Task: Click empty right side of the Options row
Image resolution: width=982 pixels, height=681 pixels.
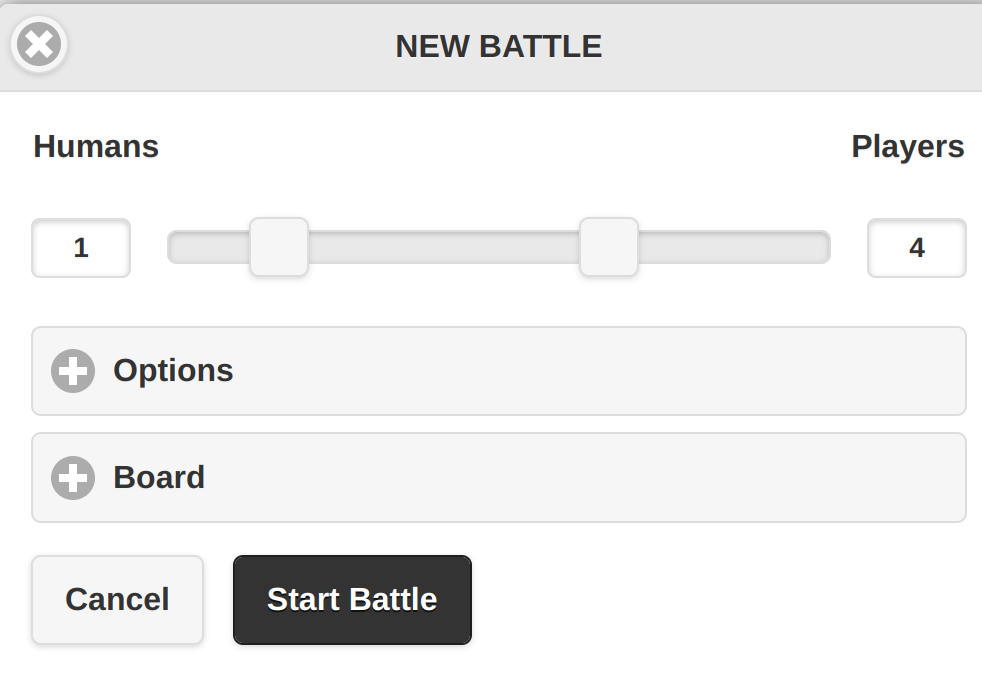Action: 800,371
